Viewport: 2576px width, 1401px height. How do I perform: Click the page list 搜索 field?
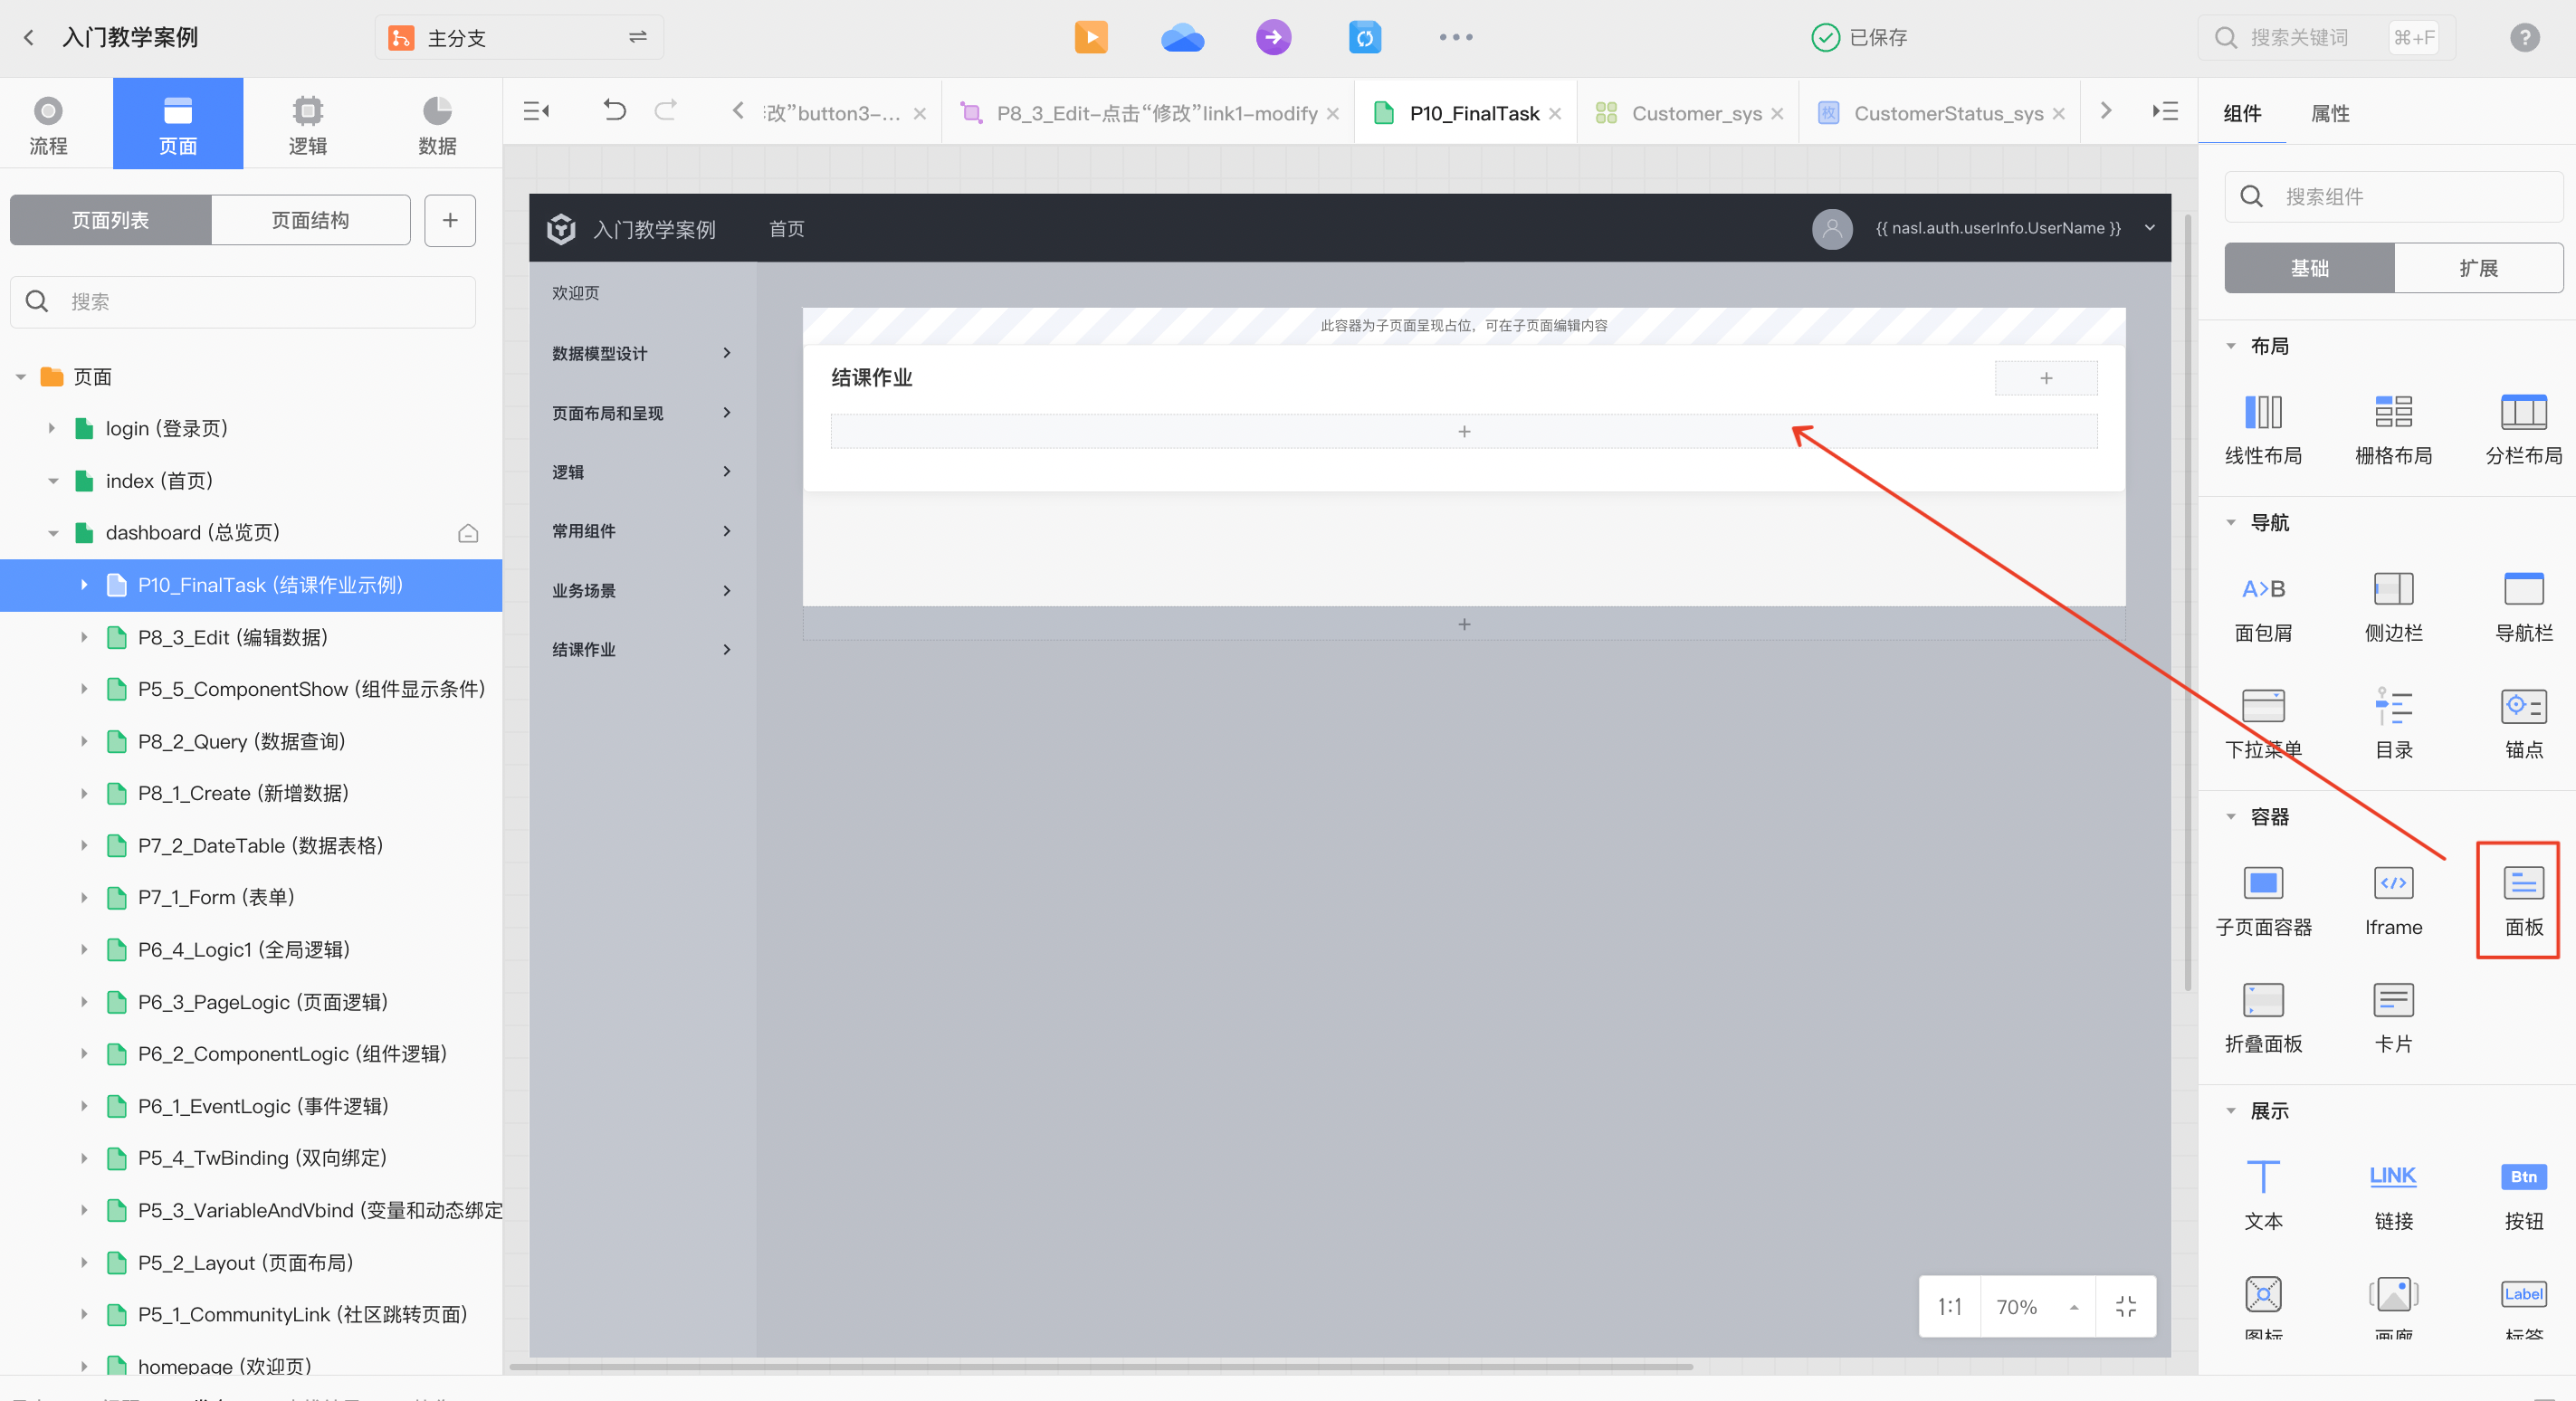pyautogui.click(x=243, y=301)
